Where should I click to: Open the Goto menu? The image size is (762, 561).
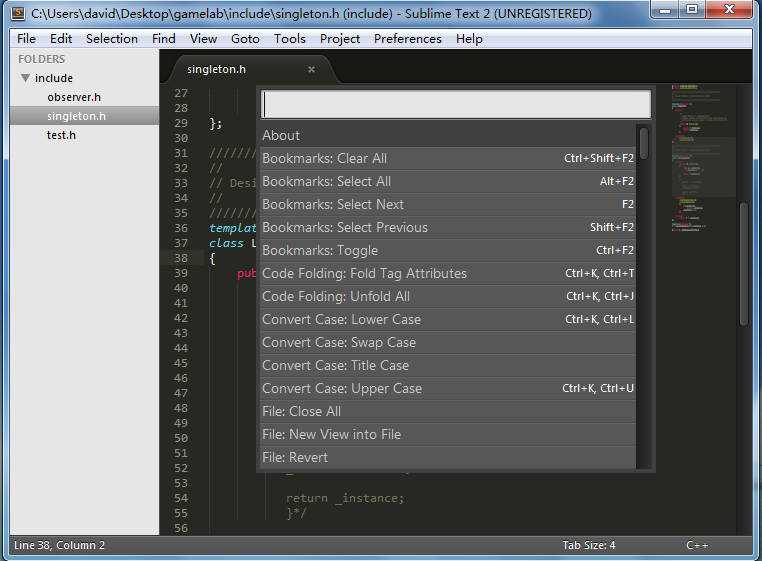[245, 39]
